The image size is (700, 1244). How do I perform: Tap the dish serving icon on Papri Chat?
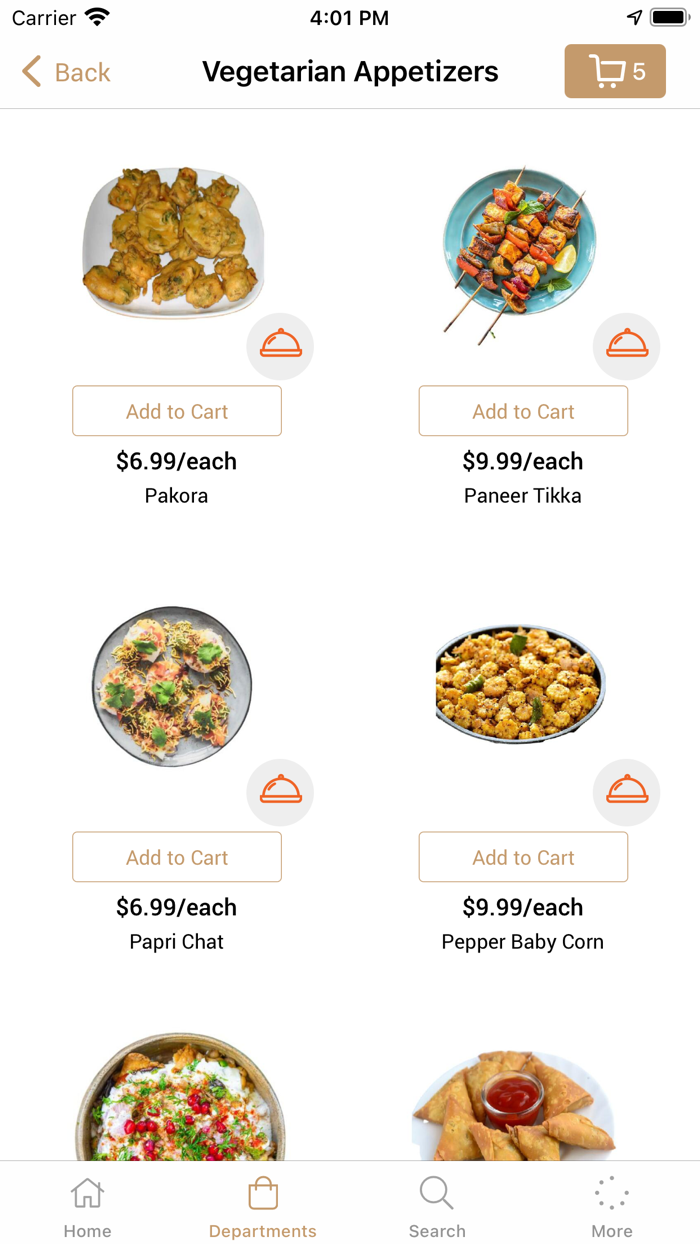pyautogui.click(x=280, y=791)
